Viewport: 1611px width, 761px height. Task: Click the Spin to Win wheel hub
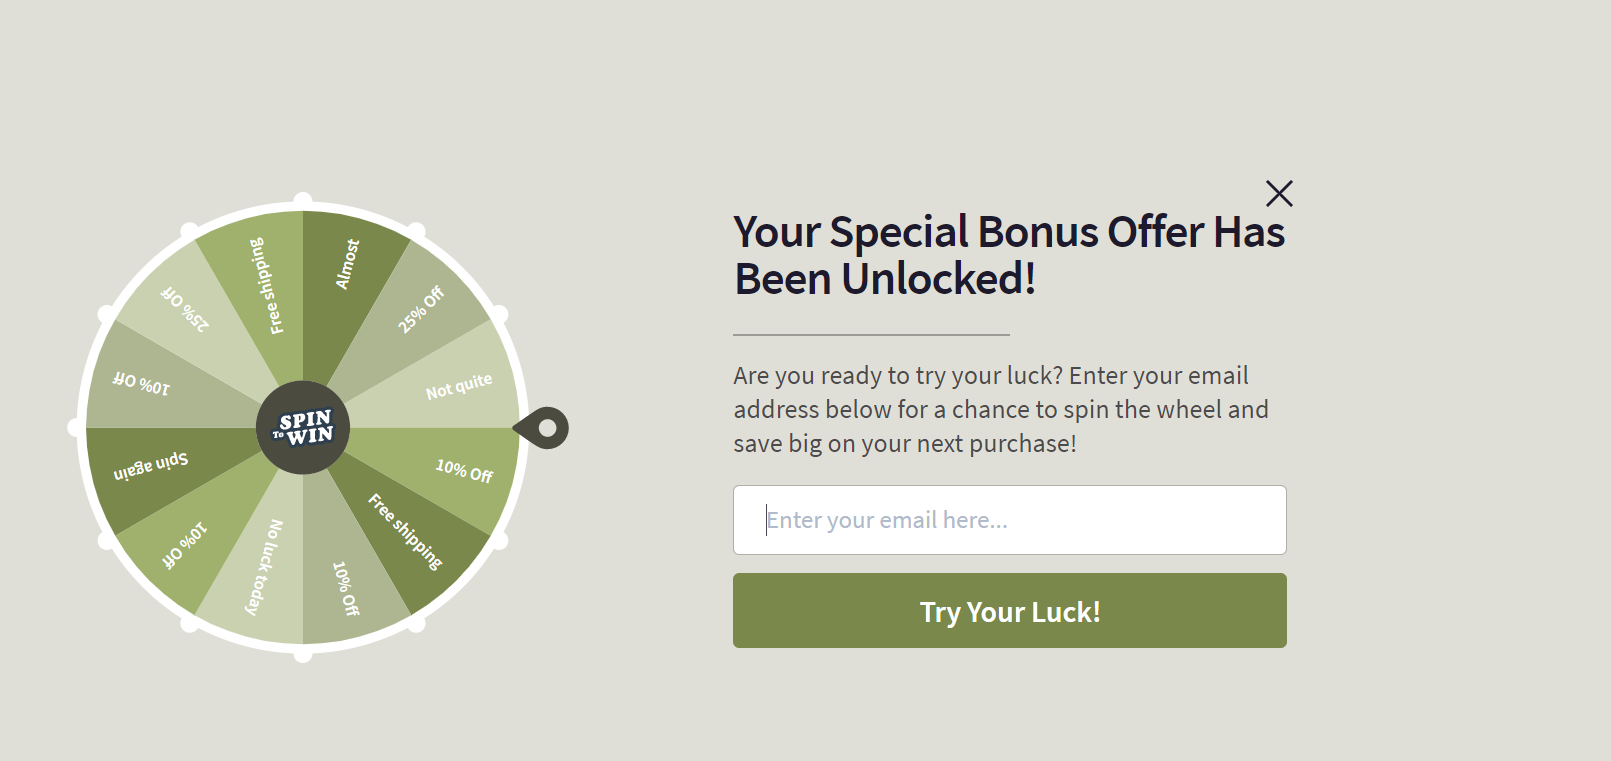point(303,428)
